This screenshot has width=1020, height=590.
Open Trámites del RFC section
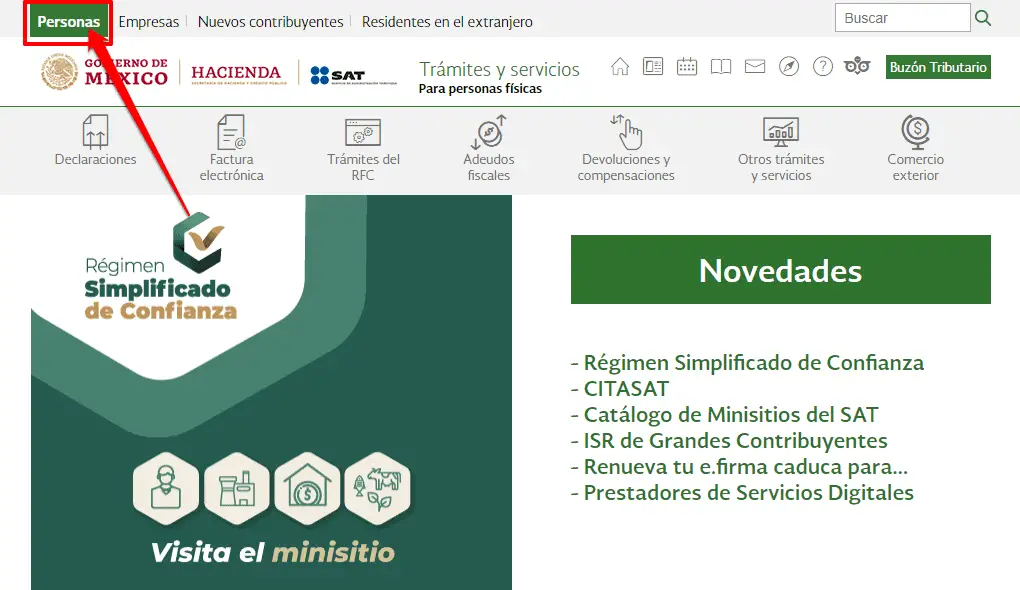363,150
